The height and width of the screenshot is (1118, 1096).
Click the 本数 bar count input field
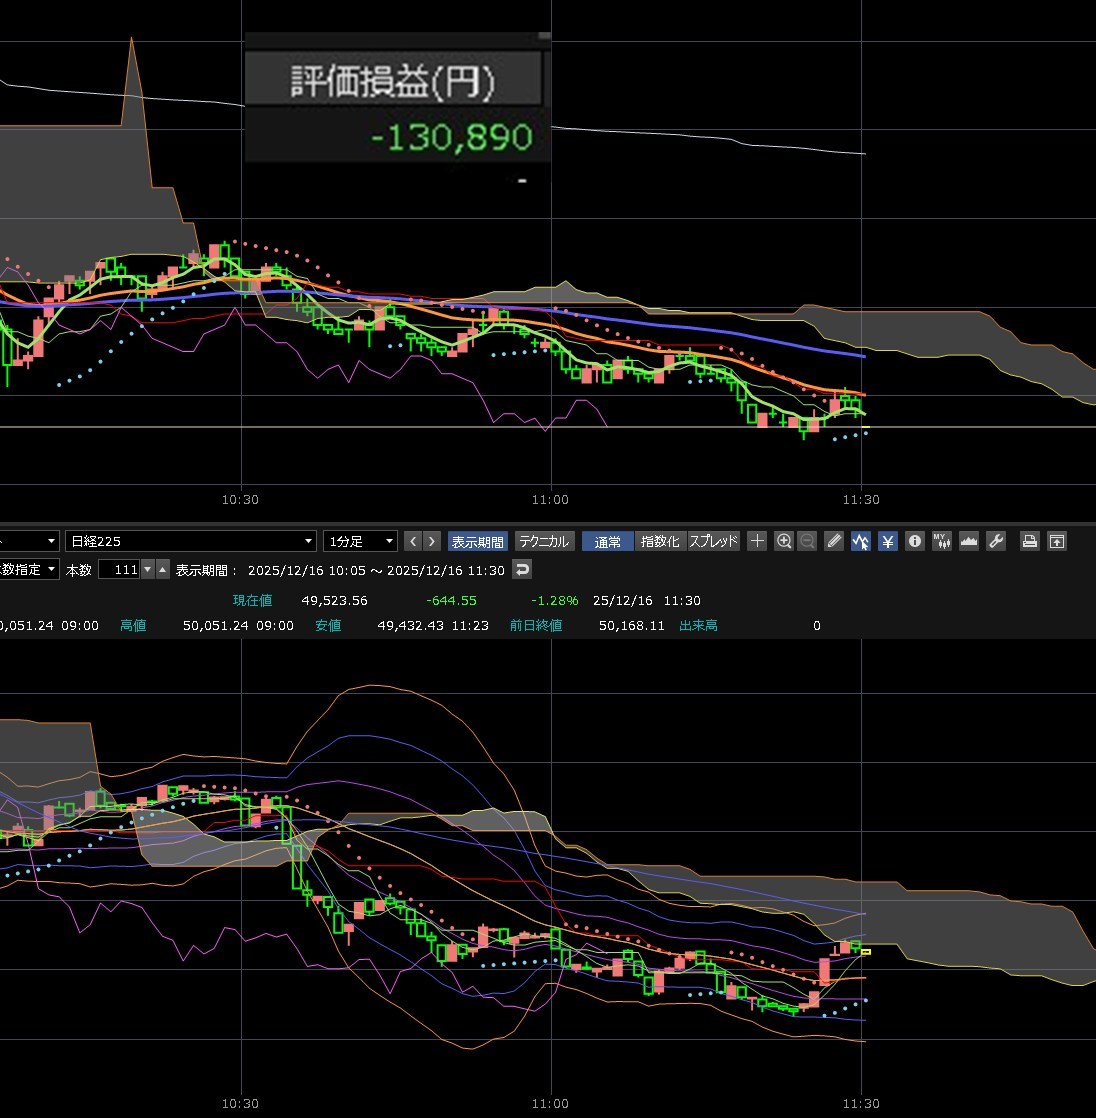[118, 569]
